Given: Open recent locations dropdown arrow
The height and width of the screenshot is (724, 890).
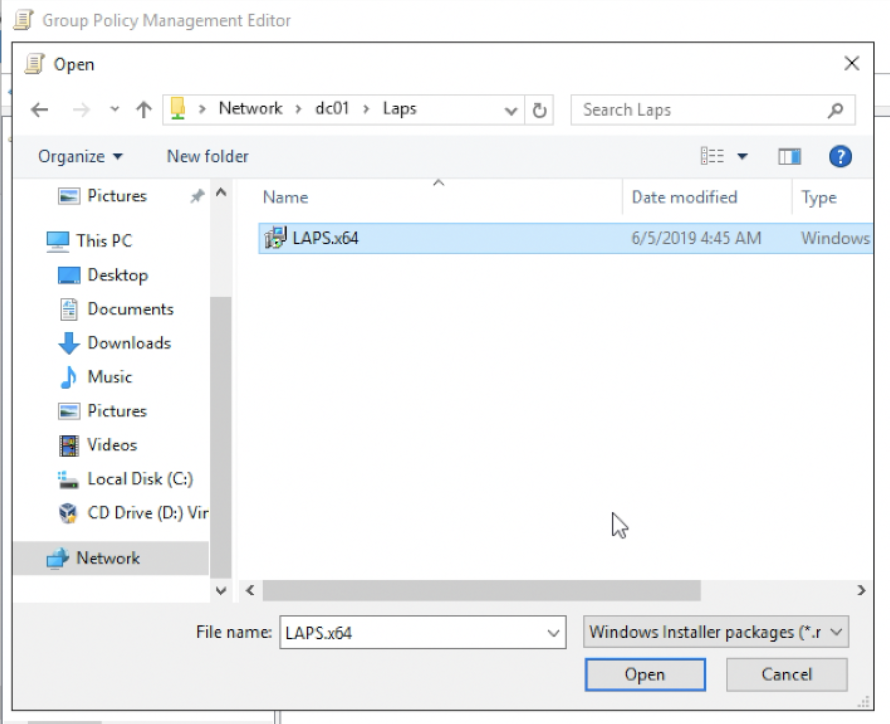Looking at the screenshot, I should (115, 109).
